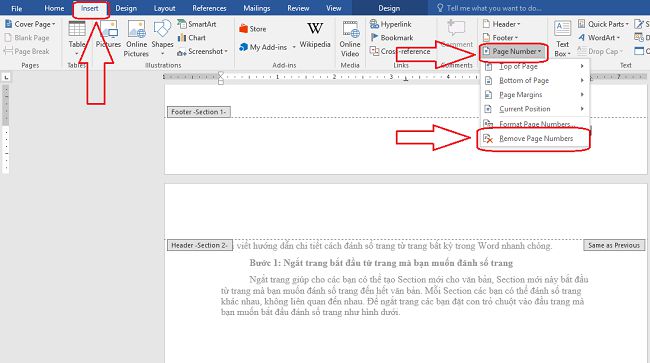
Task: Expand Page Margins submenu
Action: 535,95
